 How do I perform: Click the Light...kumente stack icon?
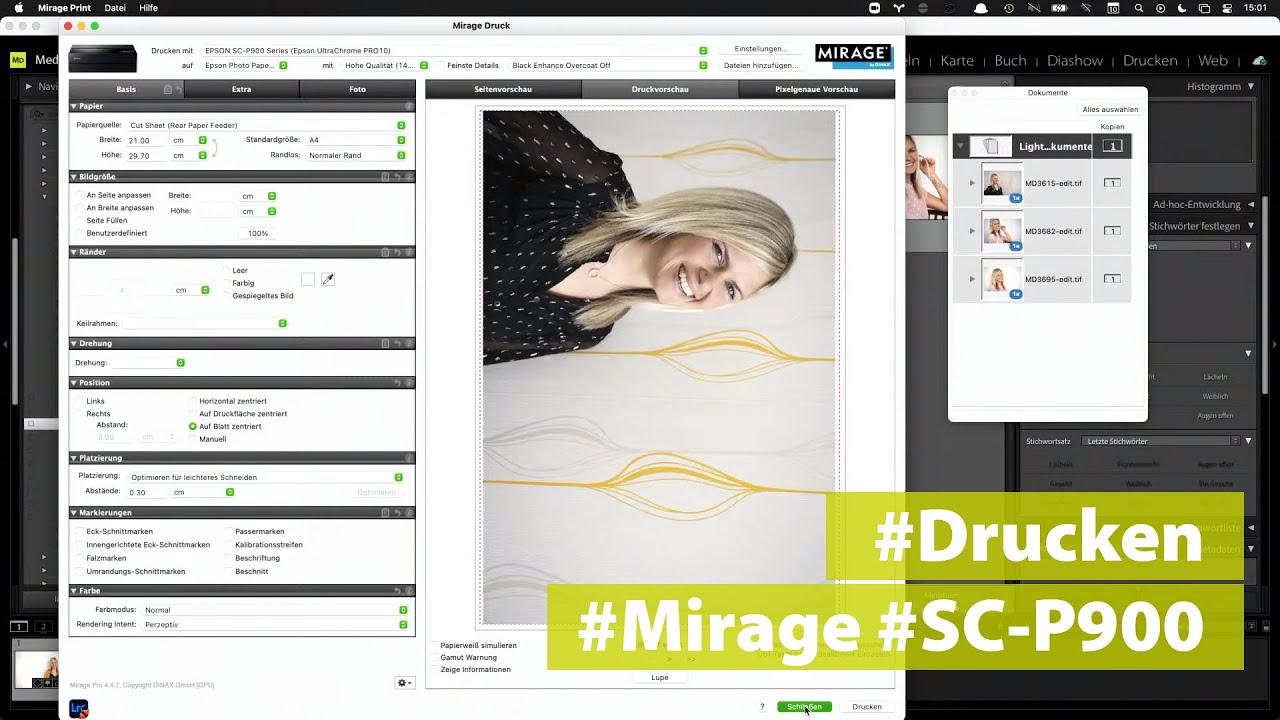990,146
